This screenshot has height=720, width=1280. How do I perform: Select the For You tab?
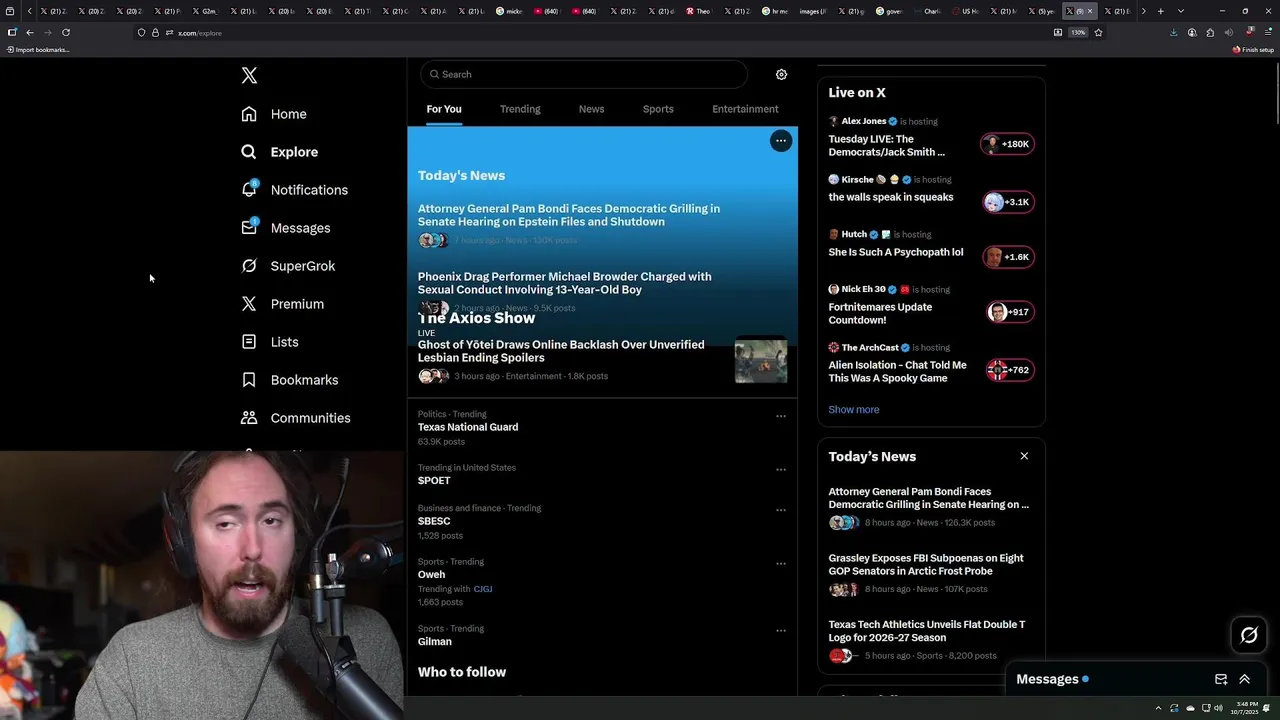(x=444, y=109)
